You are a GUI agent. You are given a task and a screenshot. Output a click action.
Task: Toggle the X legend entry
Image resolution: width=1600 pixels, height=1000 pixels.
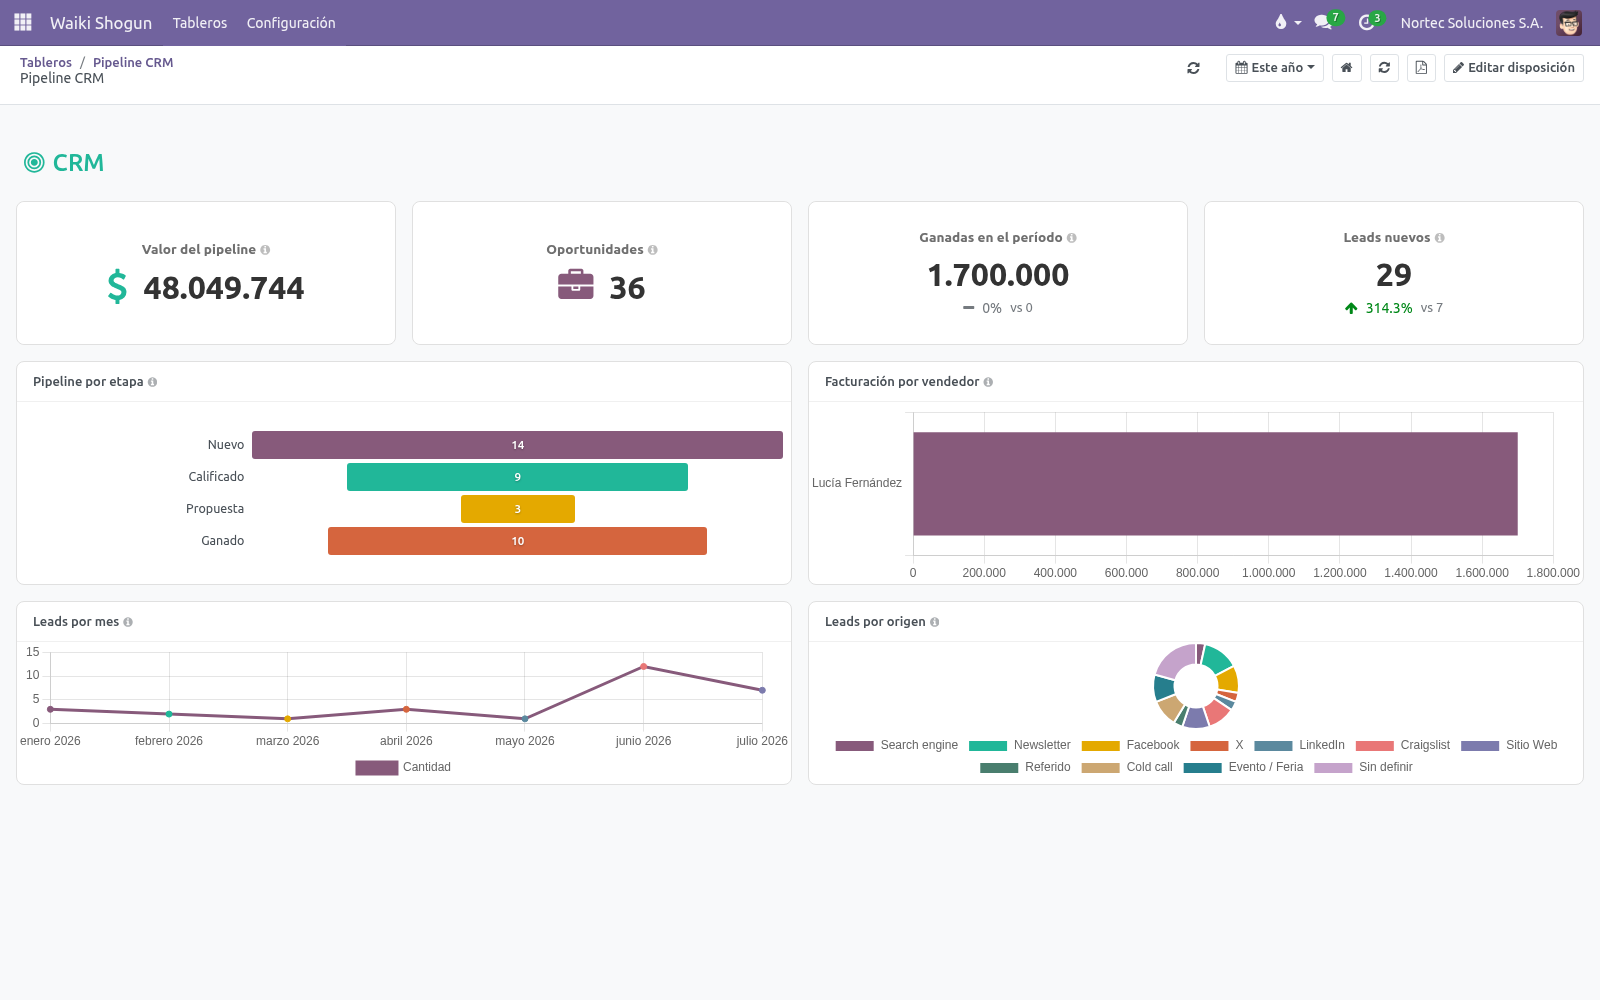[1217, 745]
